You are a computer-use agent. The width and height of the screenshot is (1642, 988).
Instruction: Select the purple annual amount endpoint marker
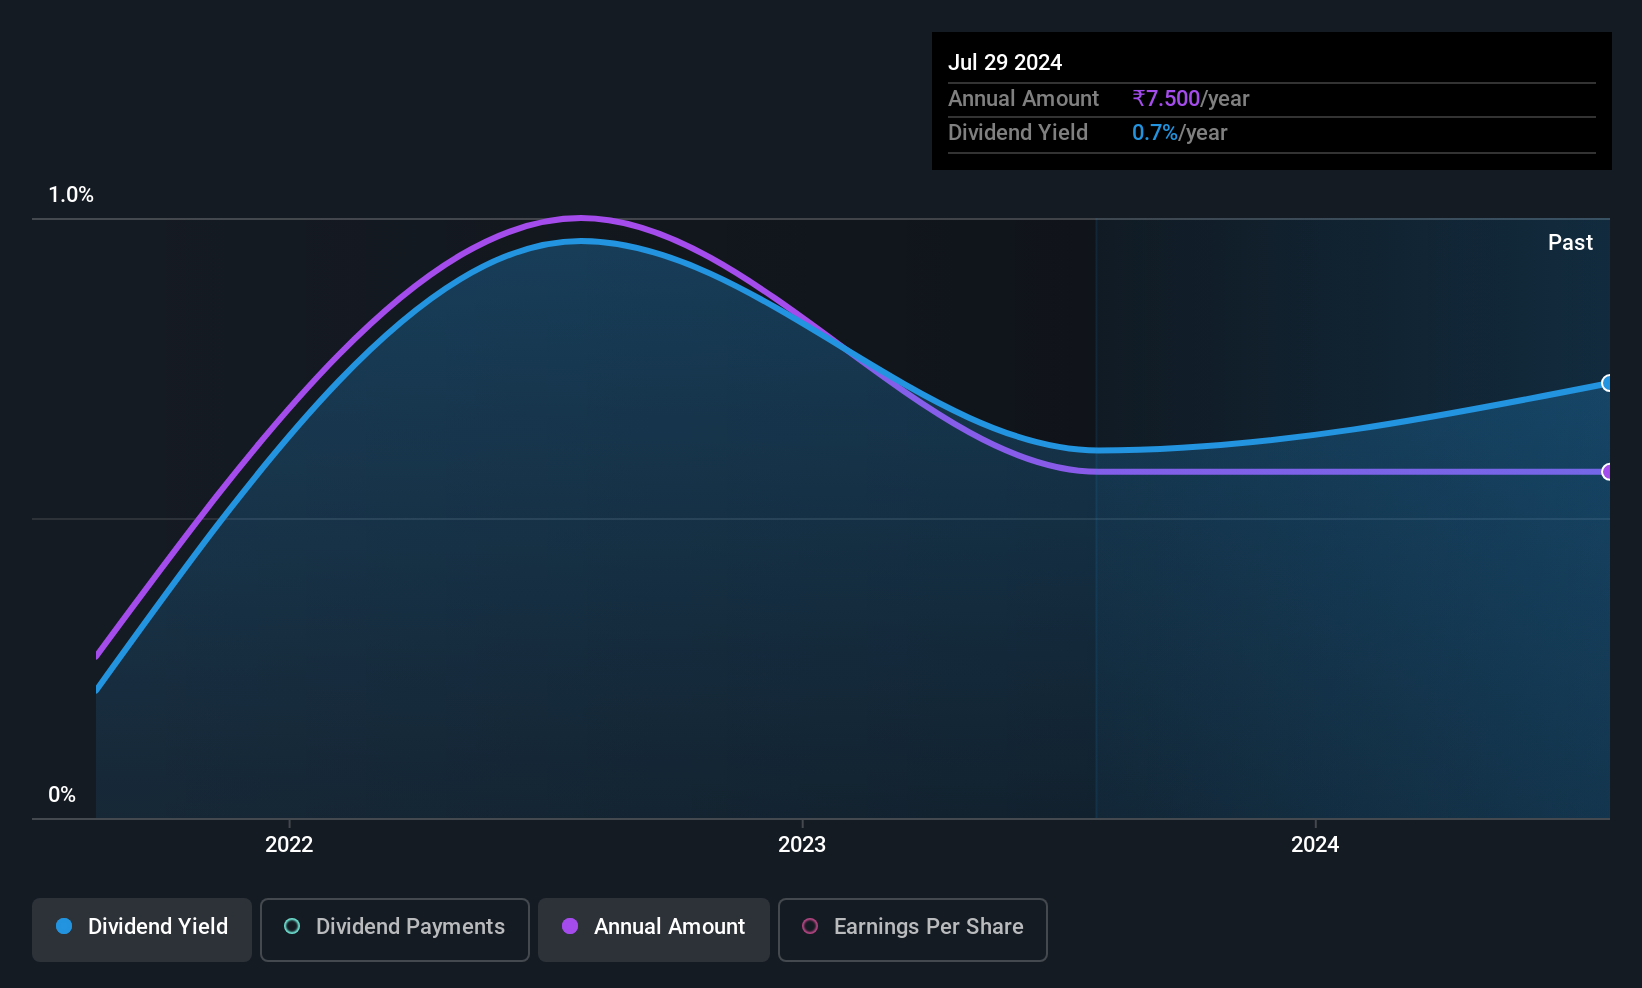[x=1607, y=471]
